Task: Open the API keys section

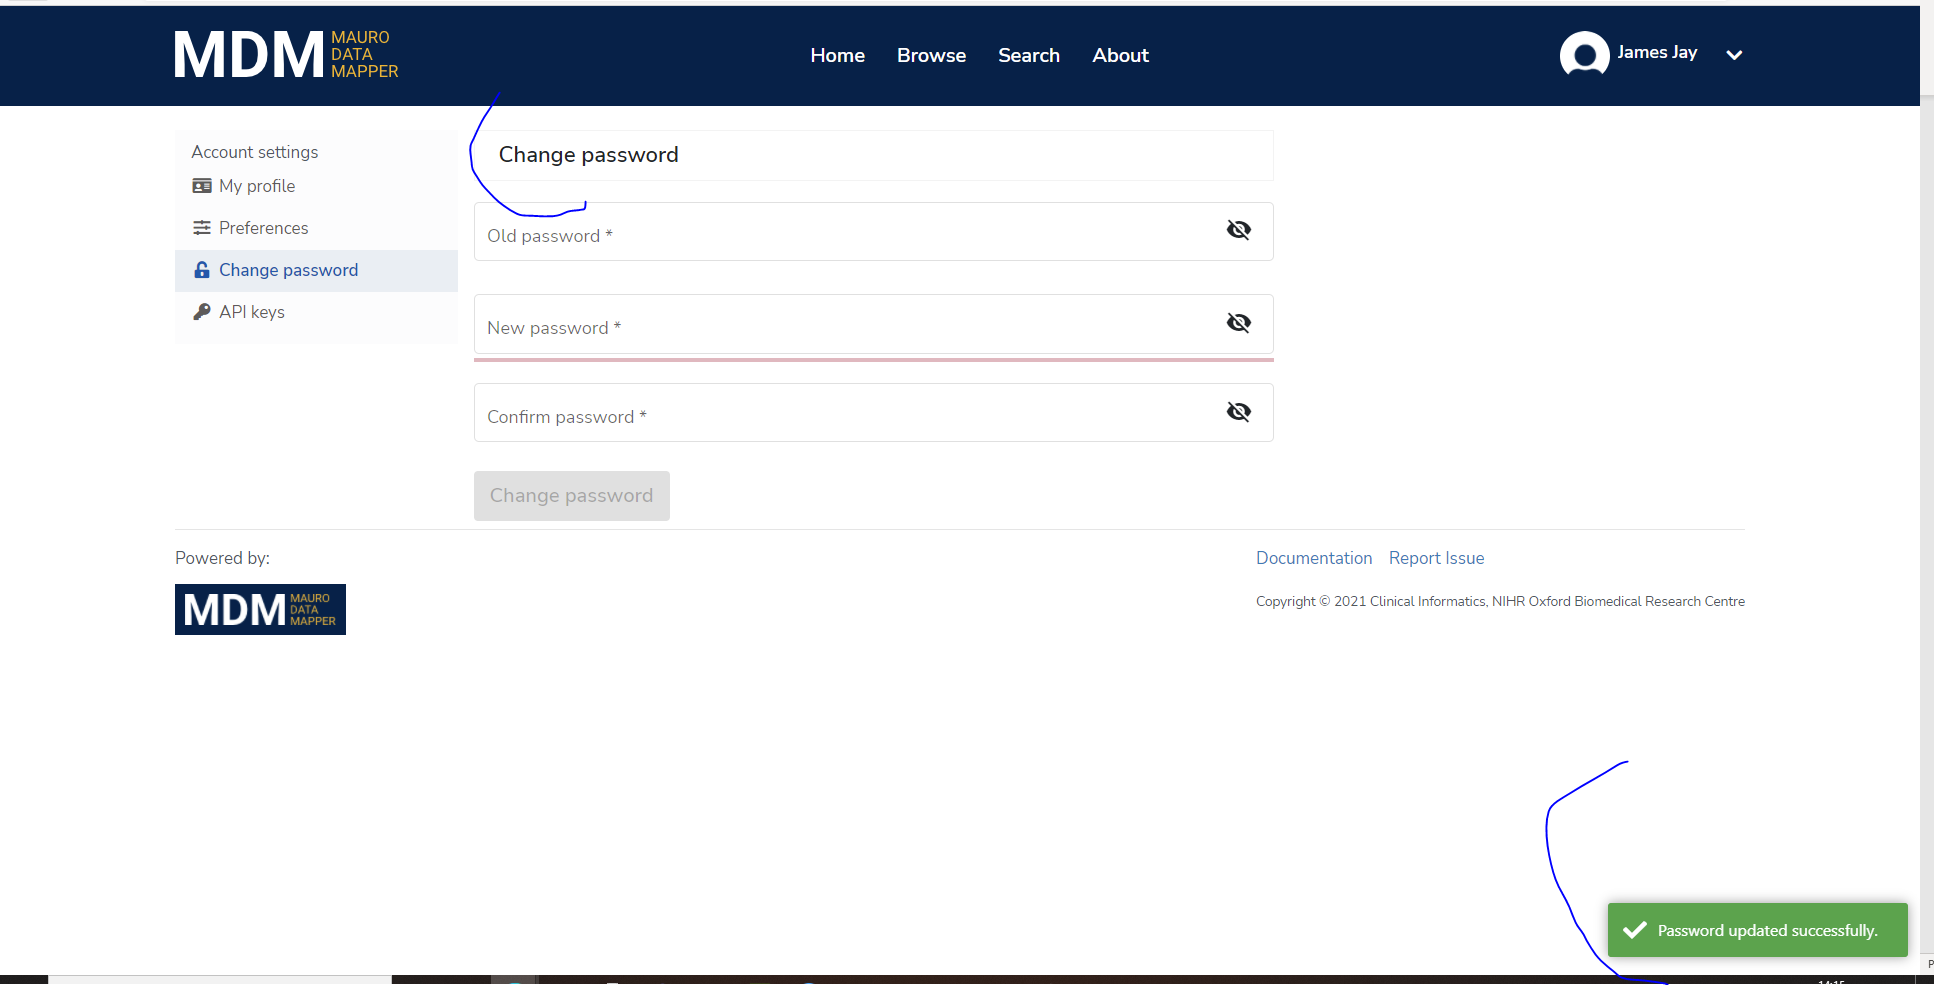Action: [316, 312]
